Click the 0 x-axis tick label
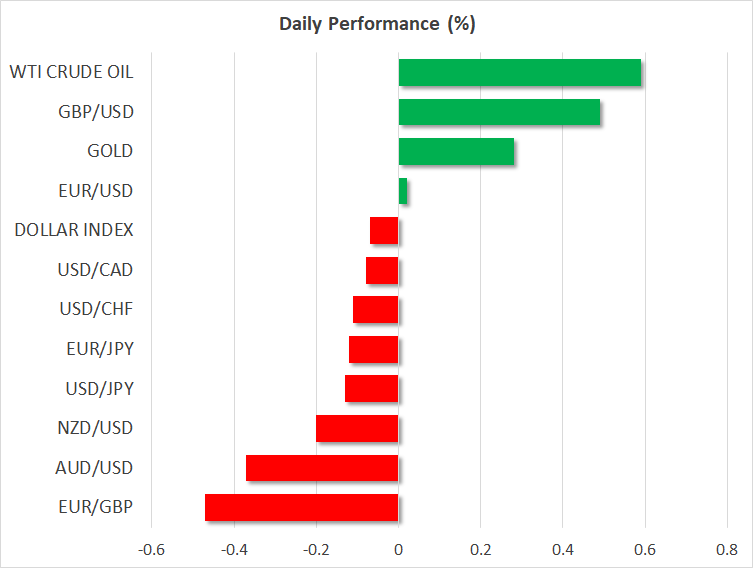The image size is (753, 568). tap(398, 548)
